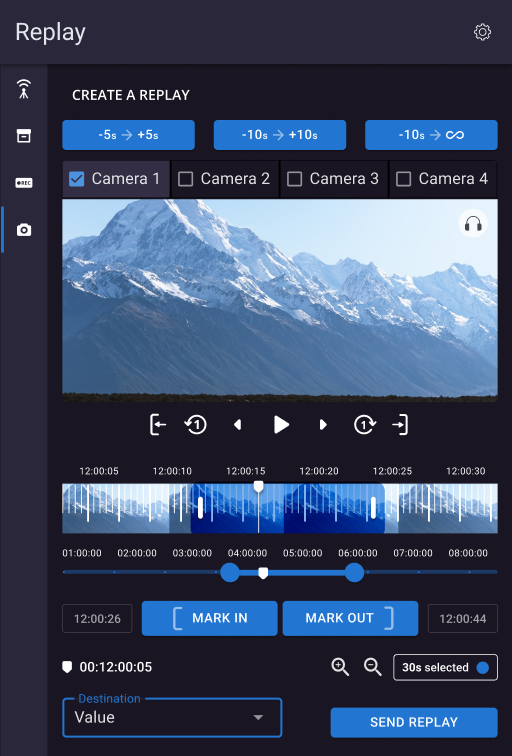
Task: Rewind one second with the back icon
Action: 196,425
